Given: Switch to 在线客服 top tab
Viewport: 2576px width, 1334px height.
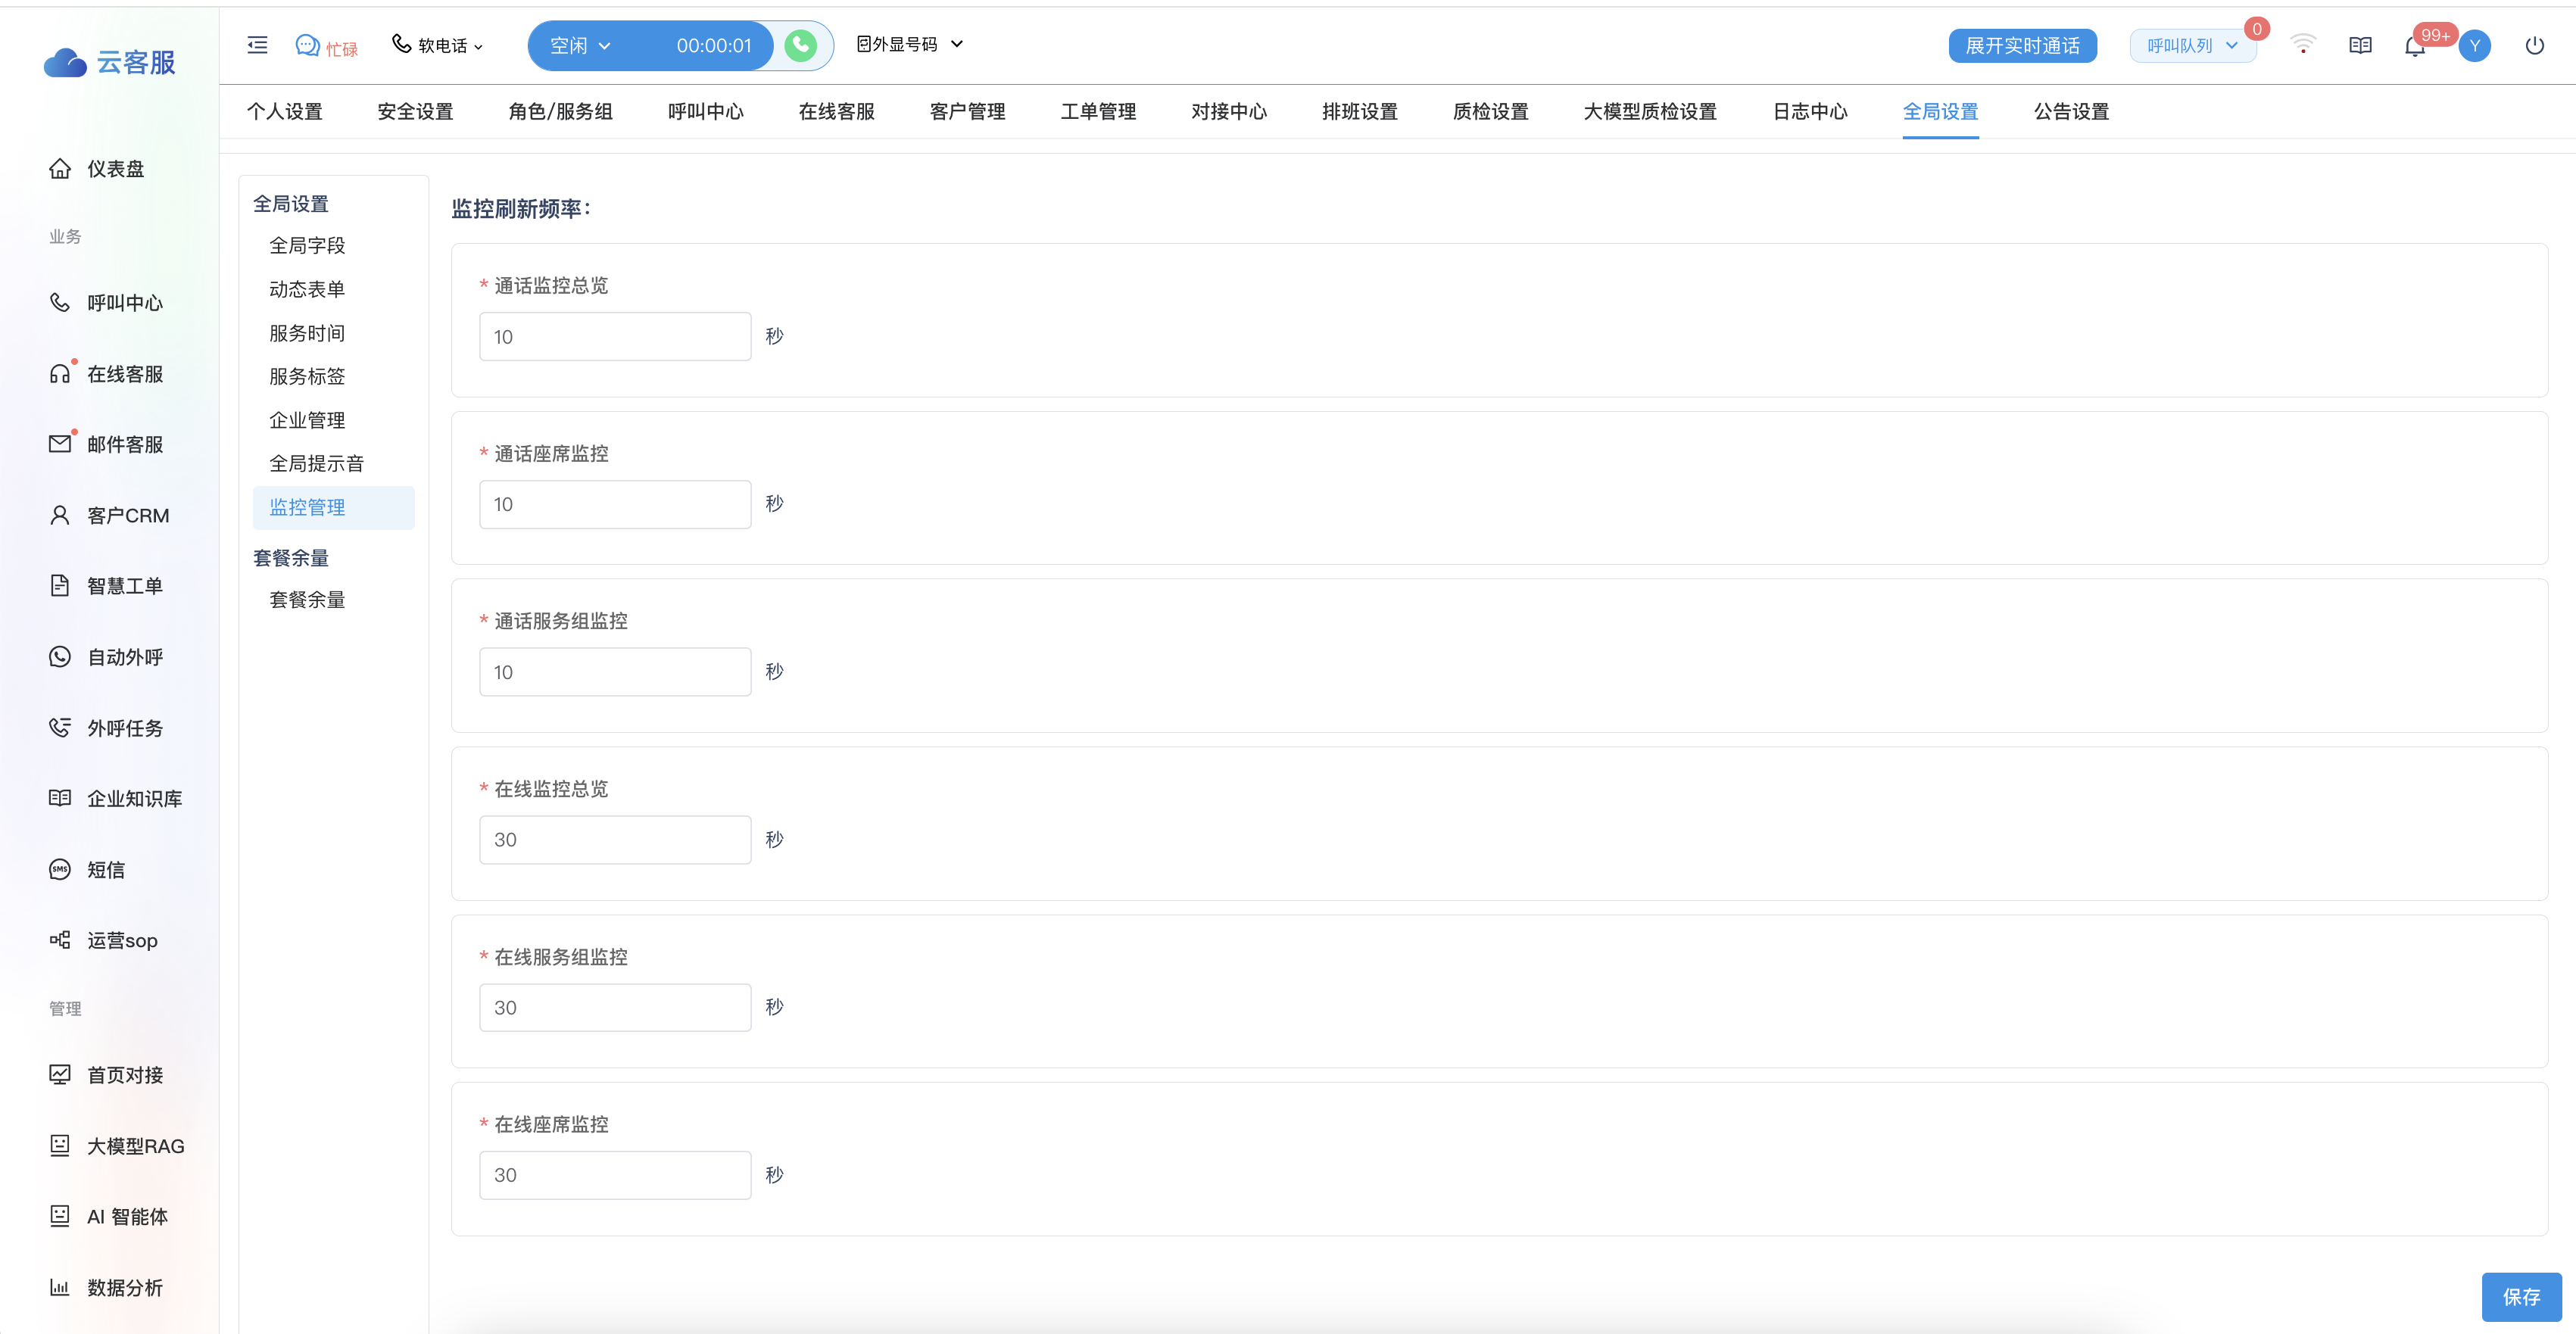Looking at the screenshot, I should [837, 111].
